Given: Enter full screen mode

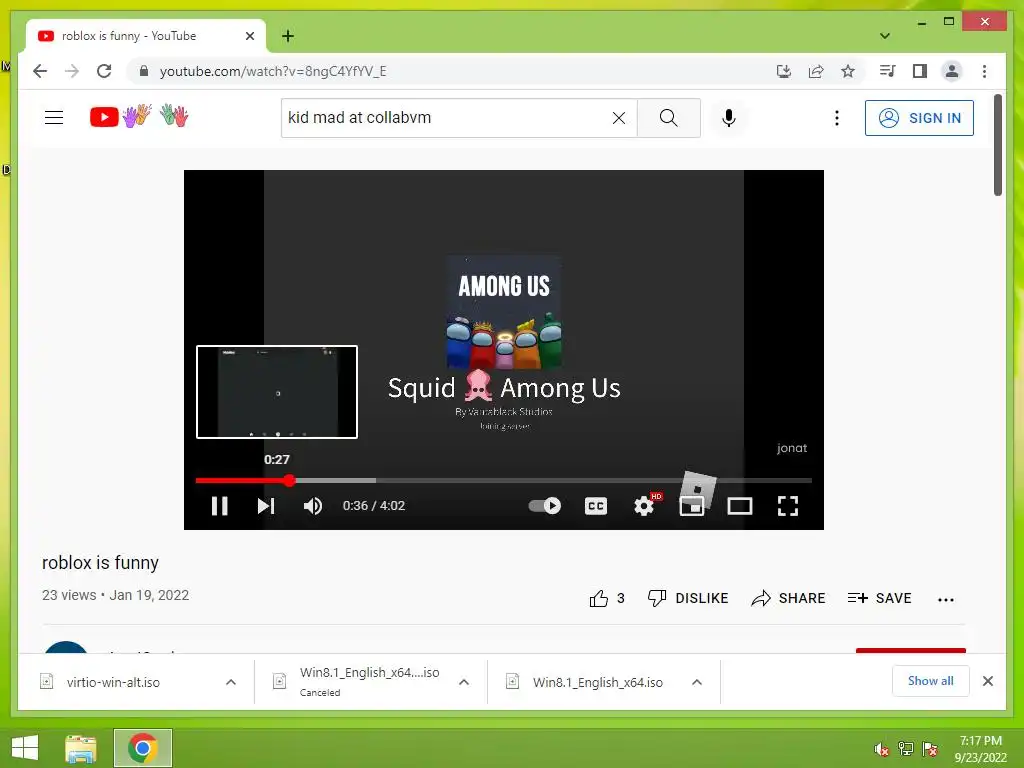Looking at the screenshot, I should (788, 506).
